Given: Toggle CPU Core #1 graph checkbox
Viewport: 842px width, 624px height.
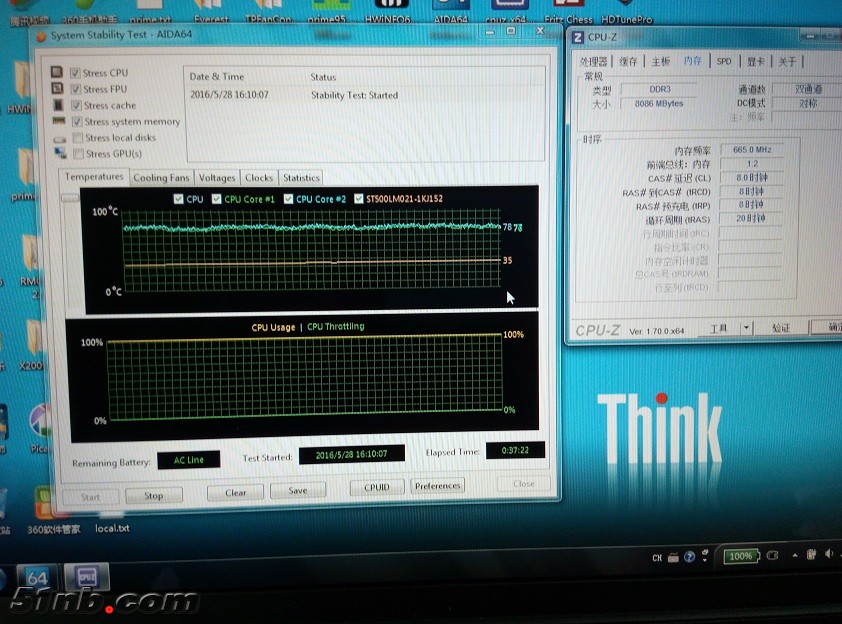Looking at the screenshot, I should pos(217,199).
